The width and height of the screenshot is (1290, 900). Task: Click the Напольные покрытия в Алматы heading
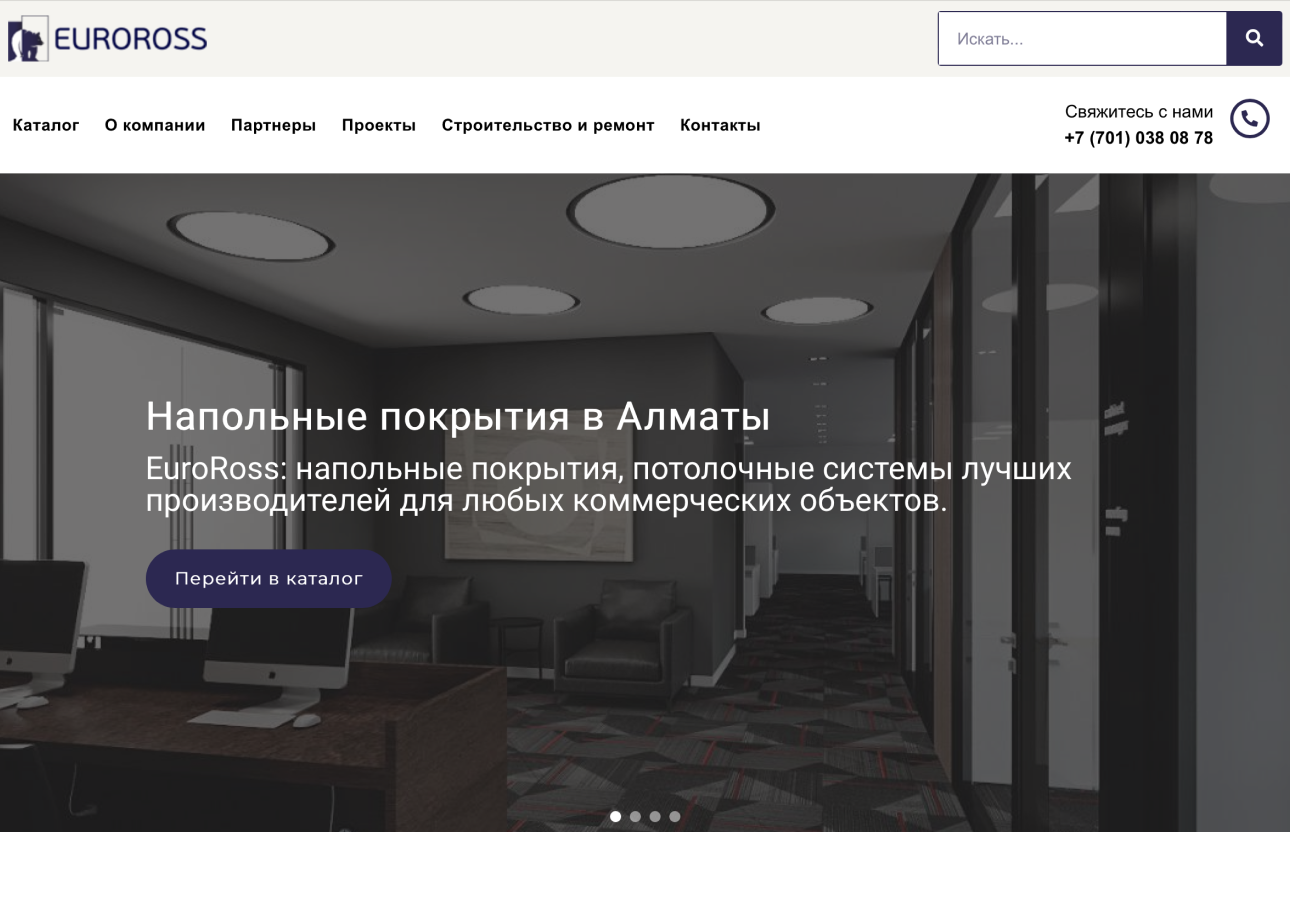pyautogui.click(x=458, y=416)
